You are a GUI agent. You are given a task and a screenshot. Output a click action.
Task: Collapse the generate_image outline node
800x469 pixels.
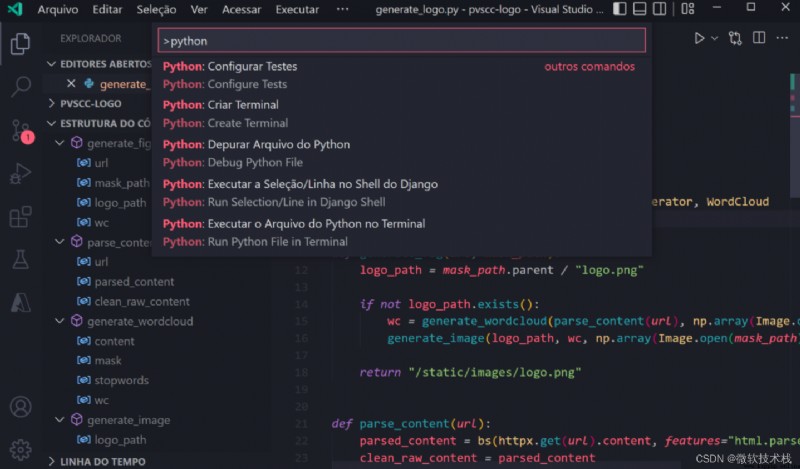click(x=60, y=419)
